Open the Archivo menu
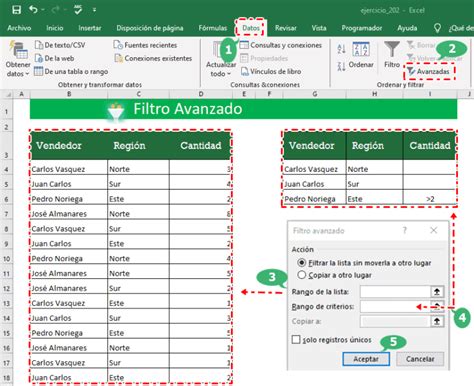This screenshot has width=474, height=386. click(19, 28)
